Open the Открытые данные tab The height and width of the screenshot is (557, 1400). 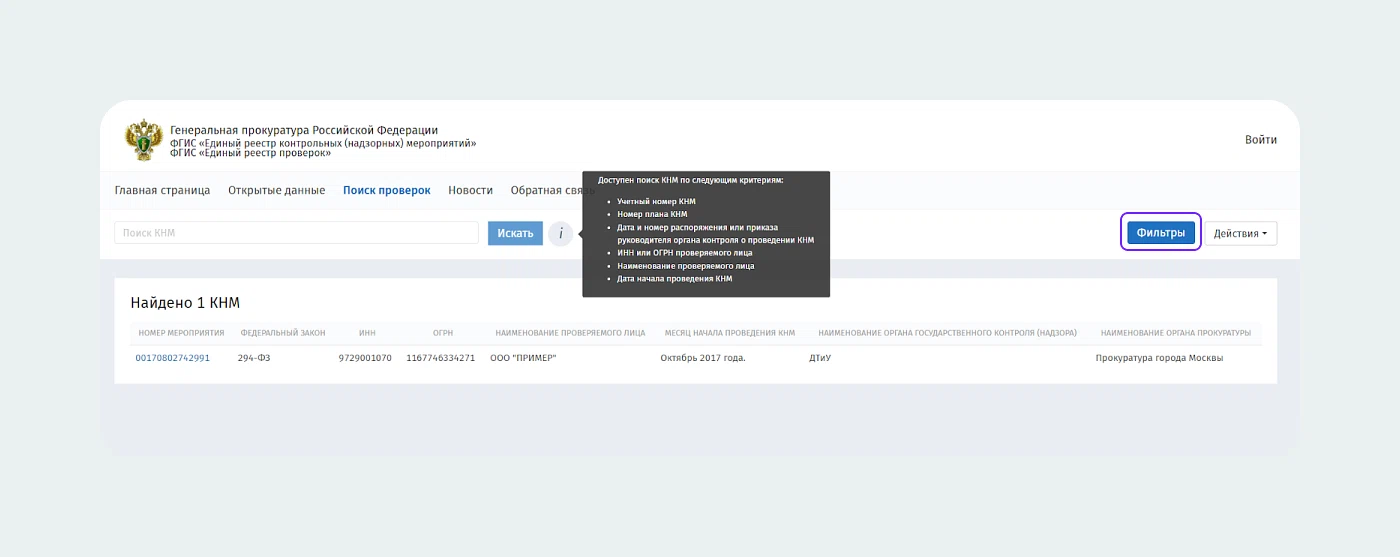point(276,190)
